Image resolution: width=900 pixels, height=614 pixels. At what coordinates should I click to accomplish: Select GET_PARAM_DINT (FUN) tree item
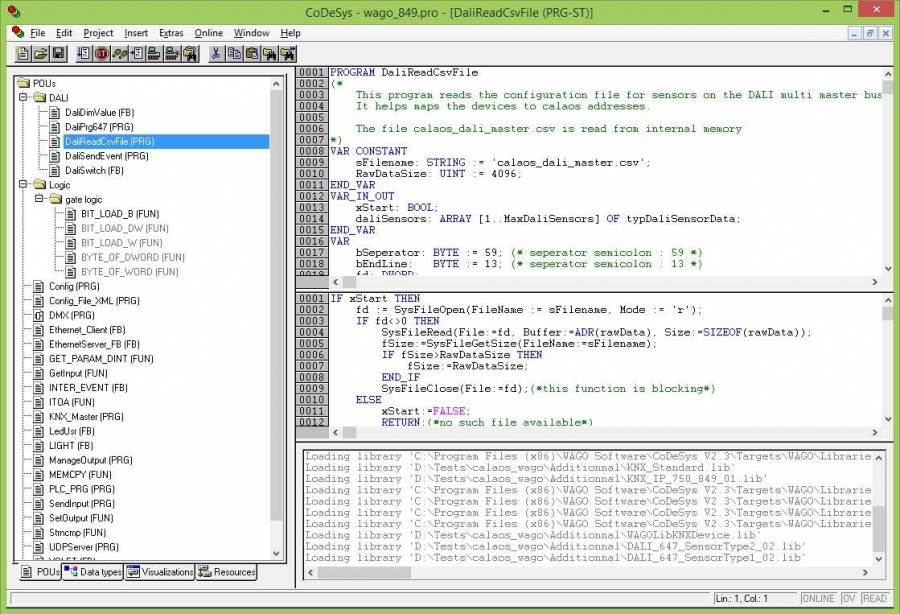point(101,359)
